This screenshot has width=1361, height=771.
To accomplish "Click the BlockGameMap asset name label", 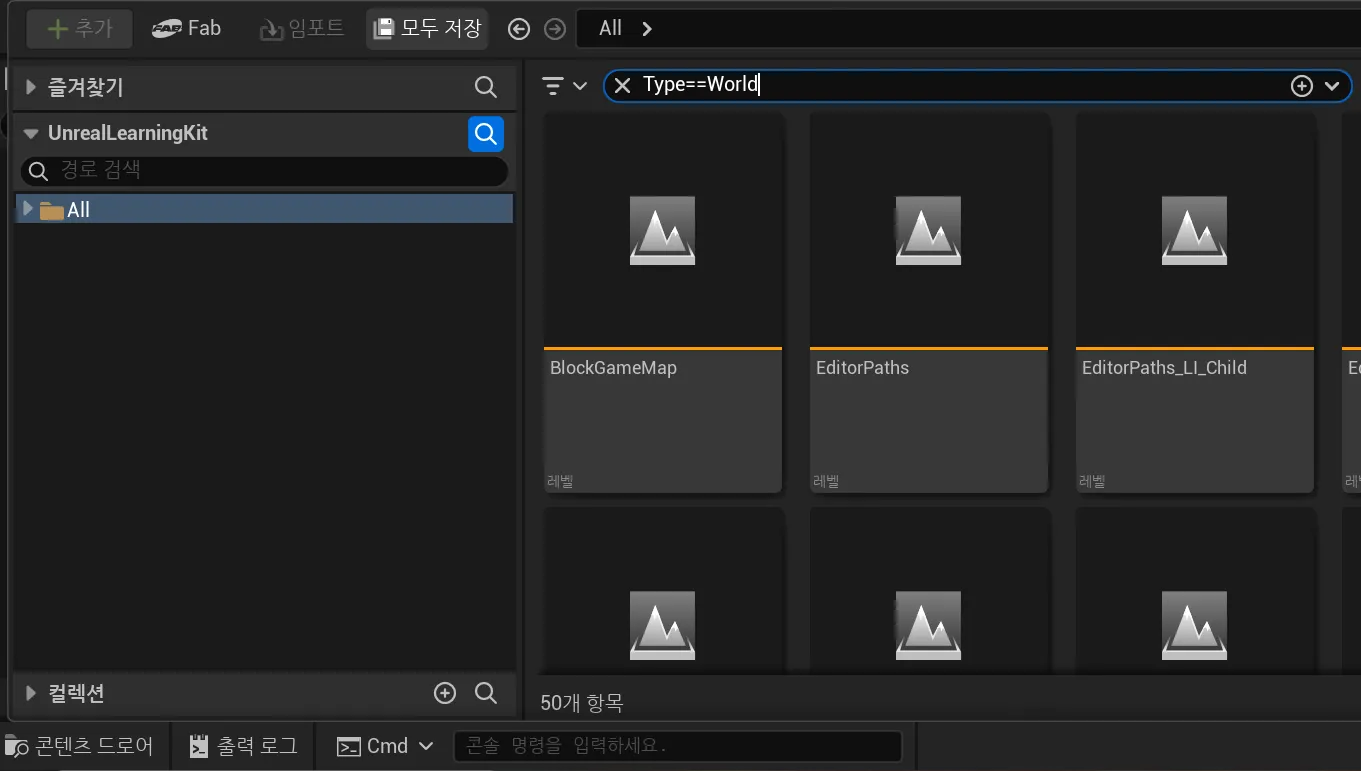I will coord(613,368).
